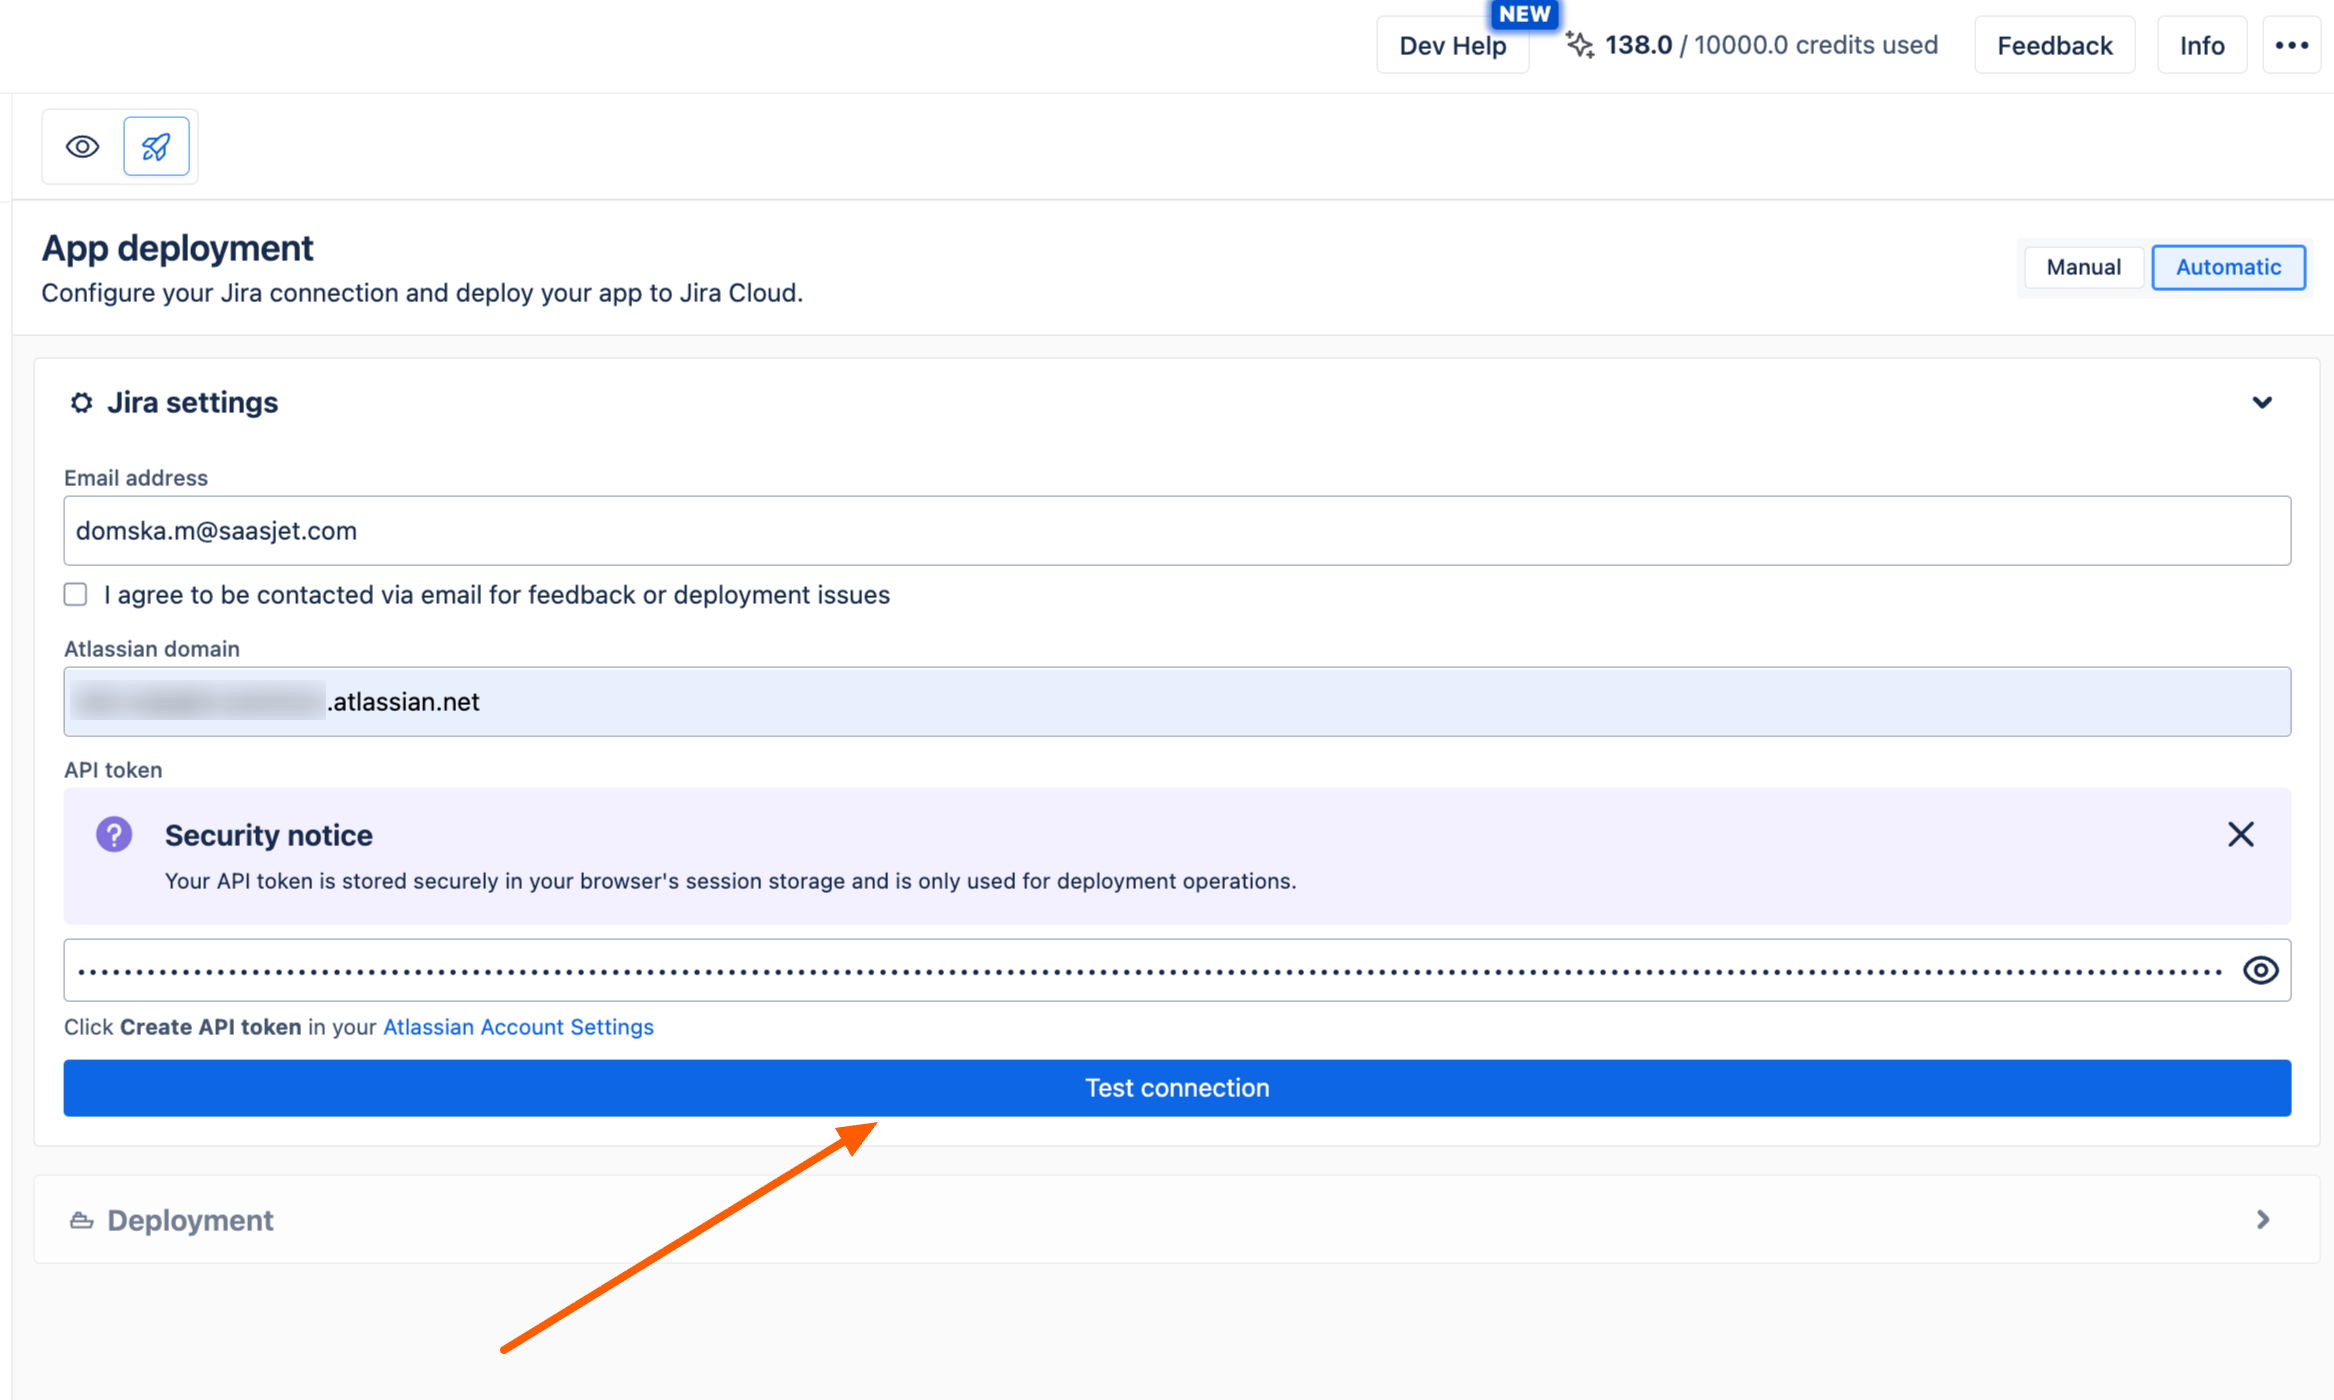Click the App deployment heading
This screenshot has width=2334, height=1400.
coord(177,248)
